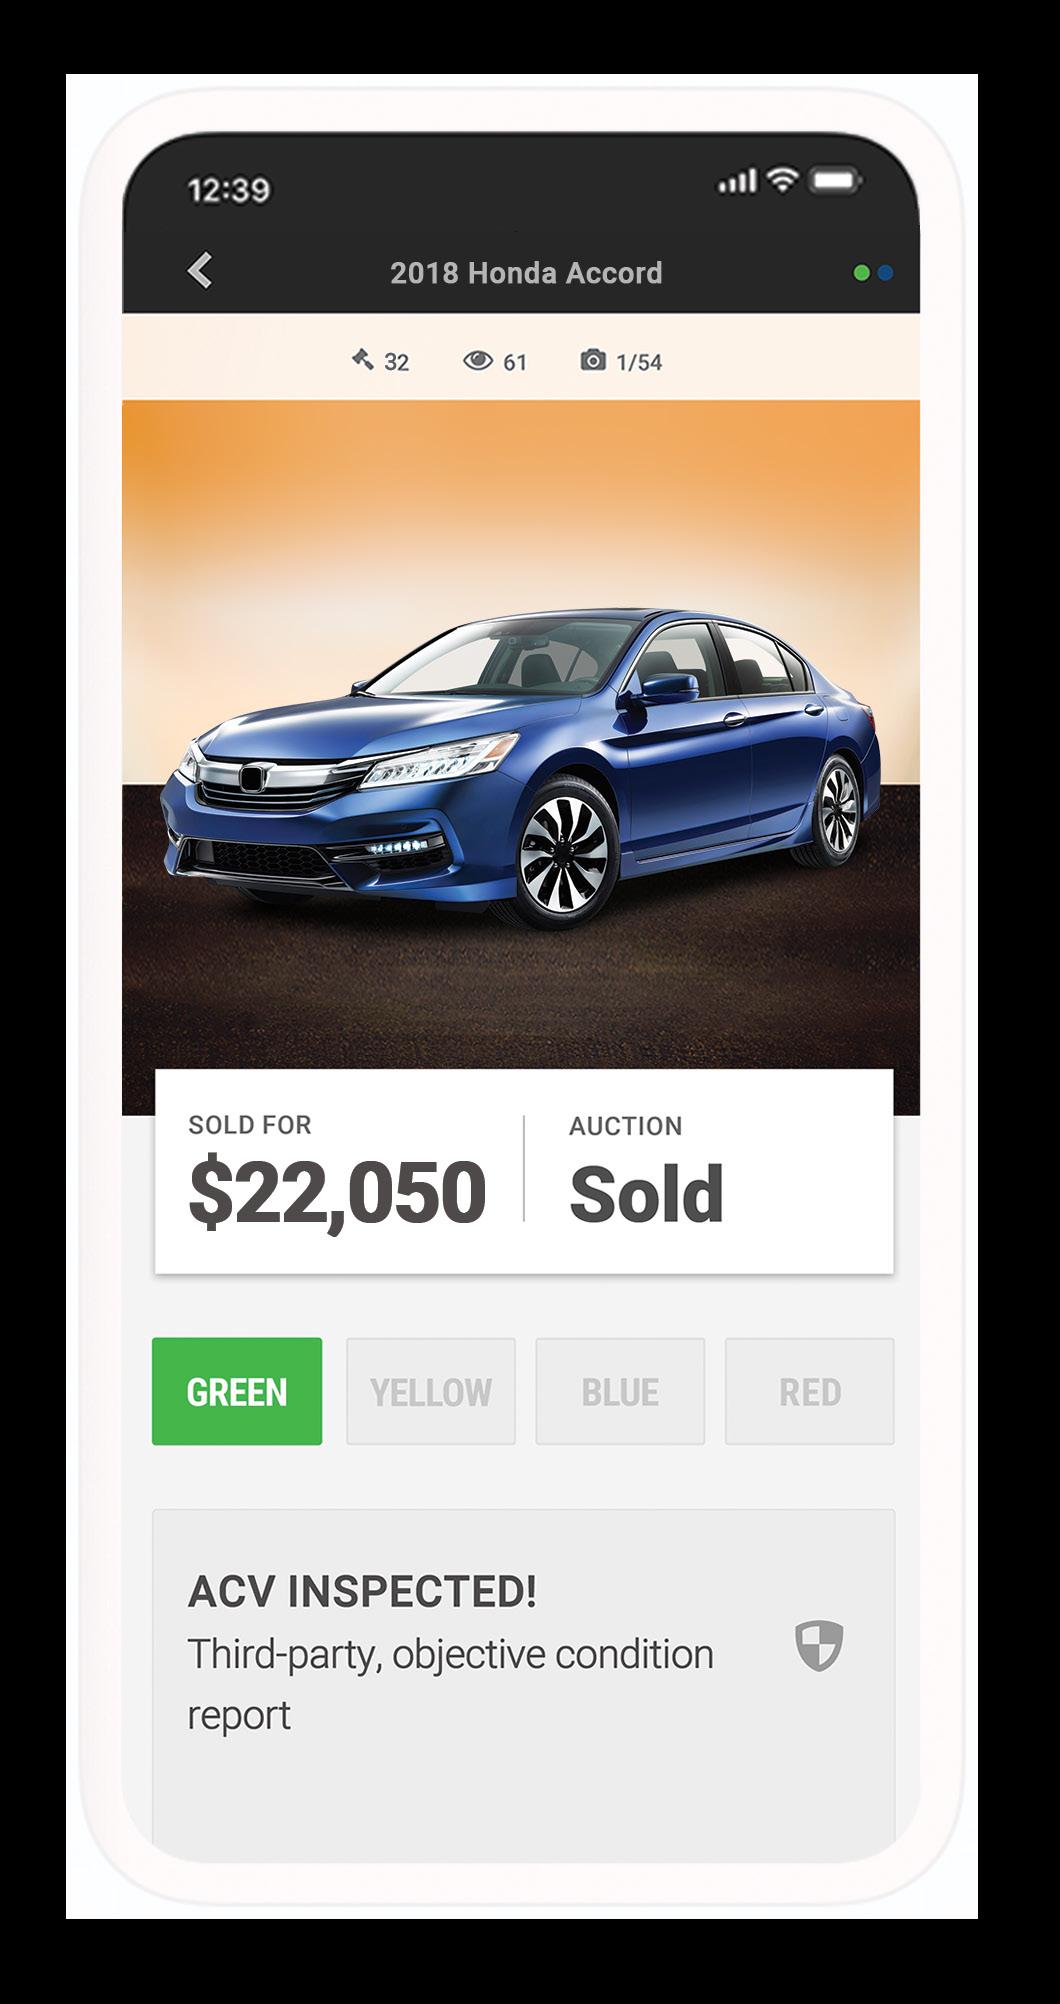Click the gavel bid count icon
The width and height of the screenshot is (1060, 2004).
362,359
